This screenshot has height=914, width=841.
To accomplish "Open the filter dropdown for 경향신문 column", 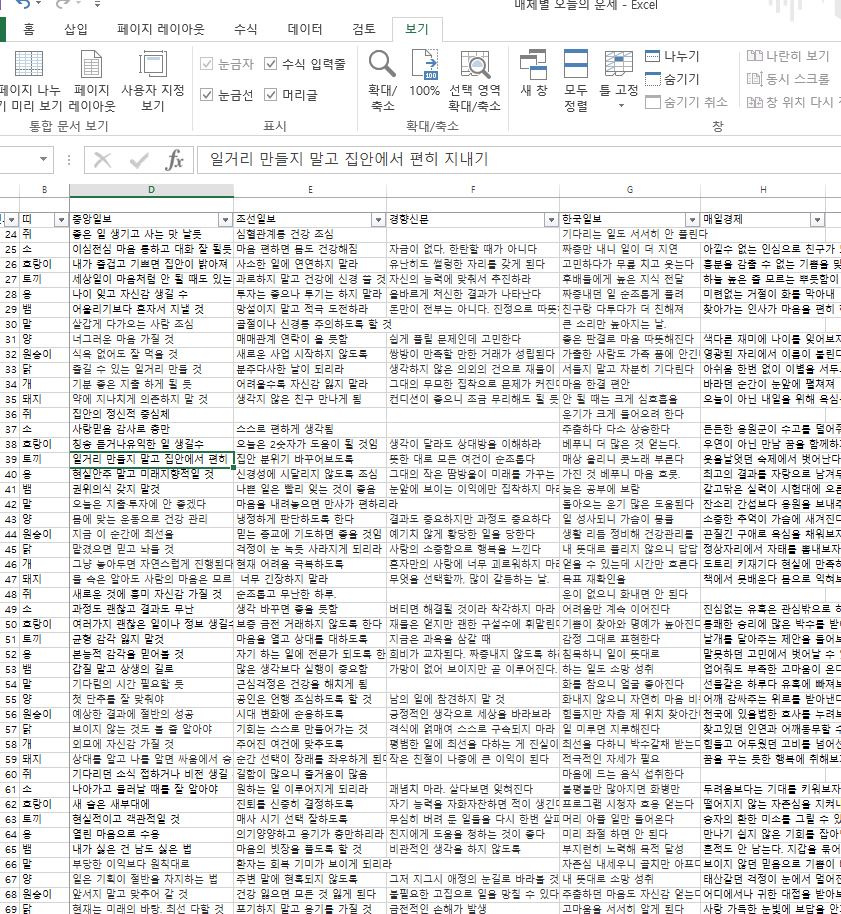I will pyautogui.click(x=551, y=220).
